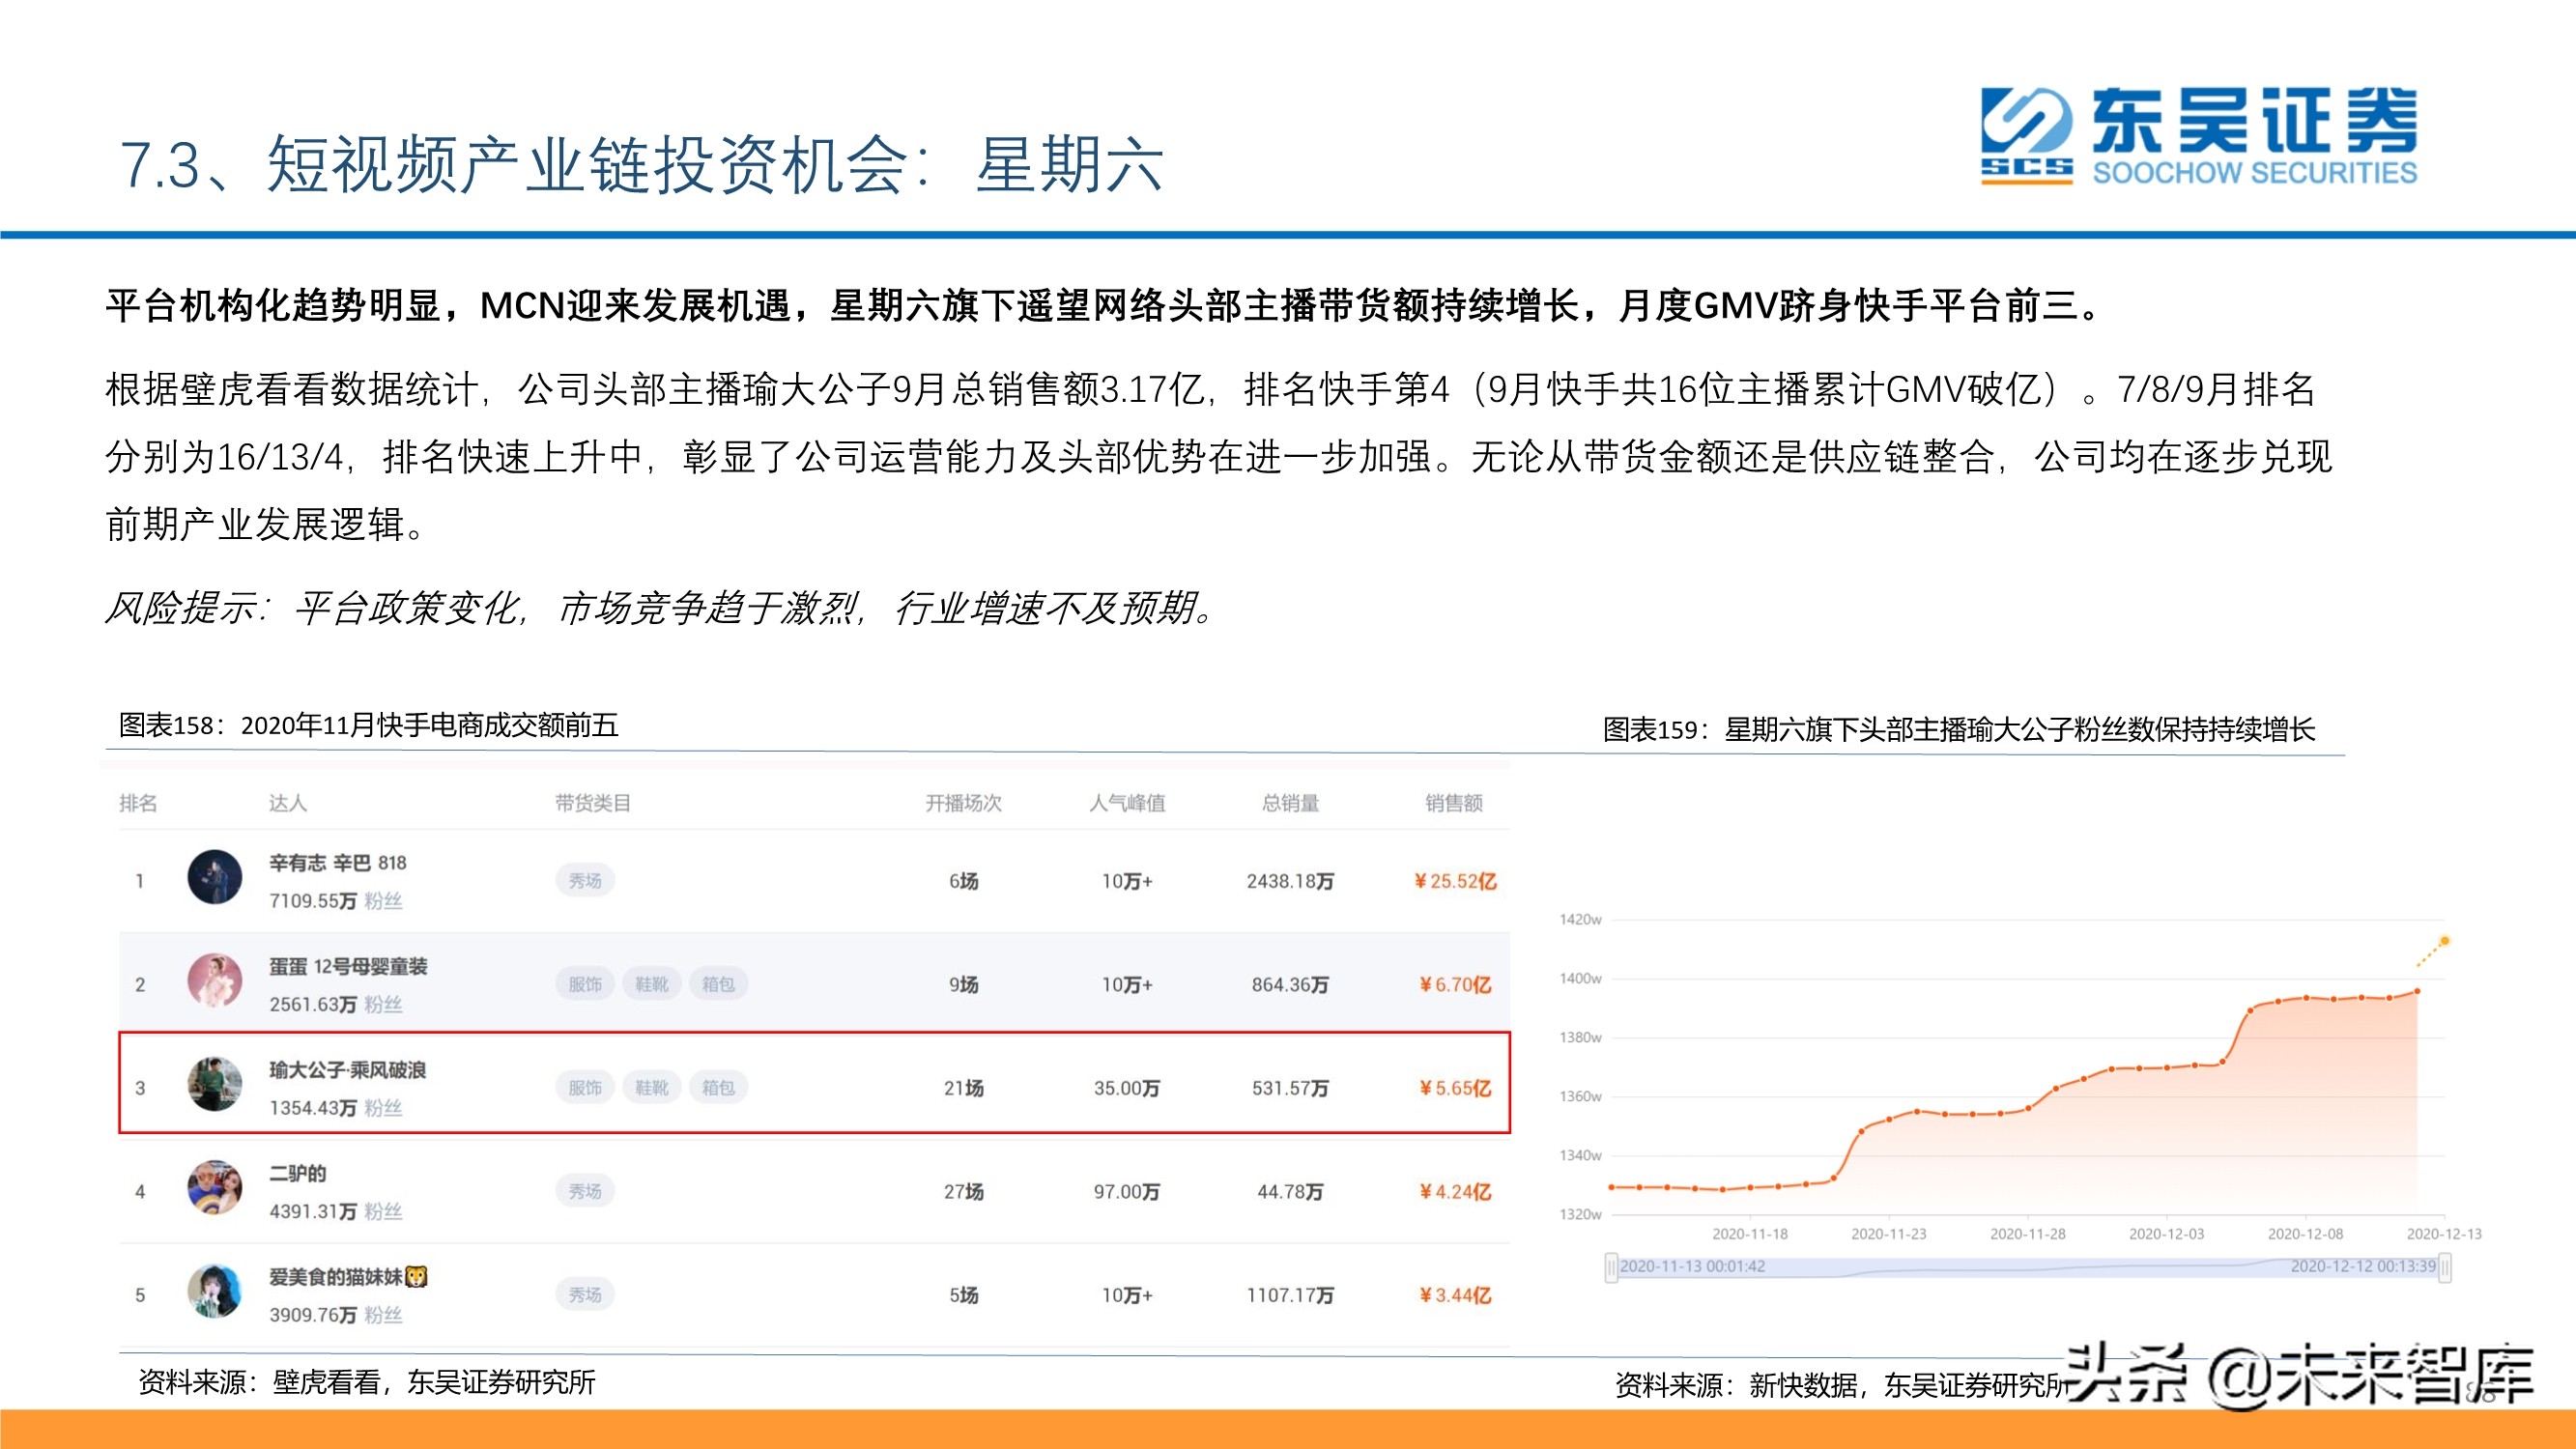
Task: Click the 鞋靴 tag in 蛋蛋's row
Action: 651,984
